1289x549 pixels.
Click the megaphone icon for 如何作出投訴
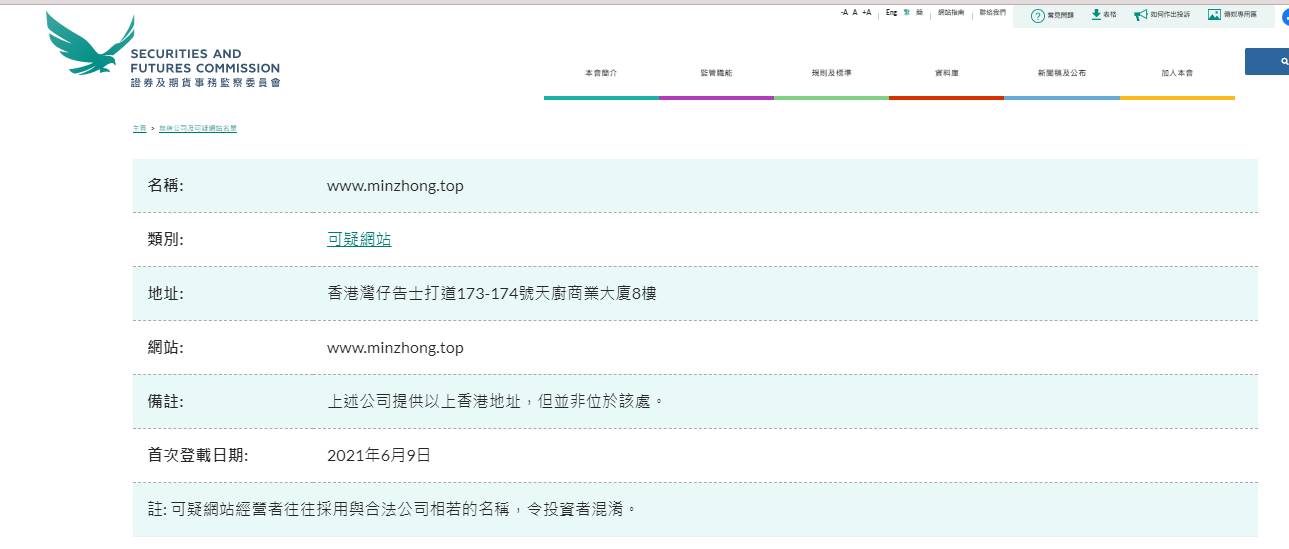click(x=1140, y=15)
